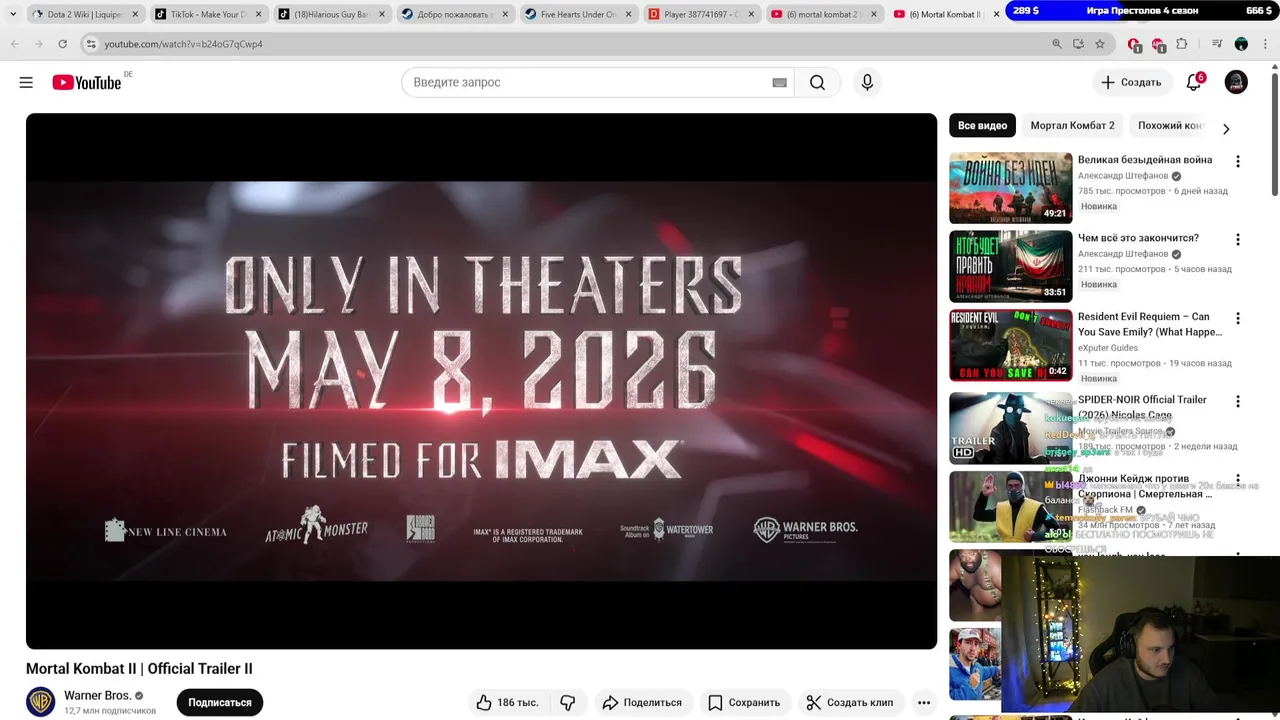Image resolution: width=1280 pixels, height=720 pixels.
Task: Open the YouTube guide hamburger menu
Action: pos(26,82)
